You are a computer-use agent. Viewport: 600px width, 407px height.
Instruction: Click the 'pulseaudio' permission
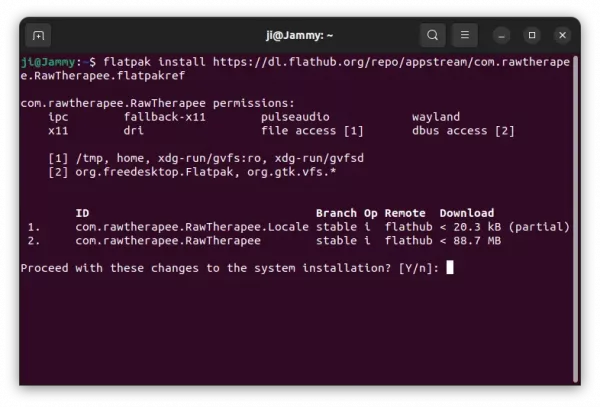point(295,117)
